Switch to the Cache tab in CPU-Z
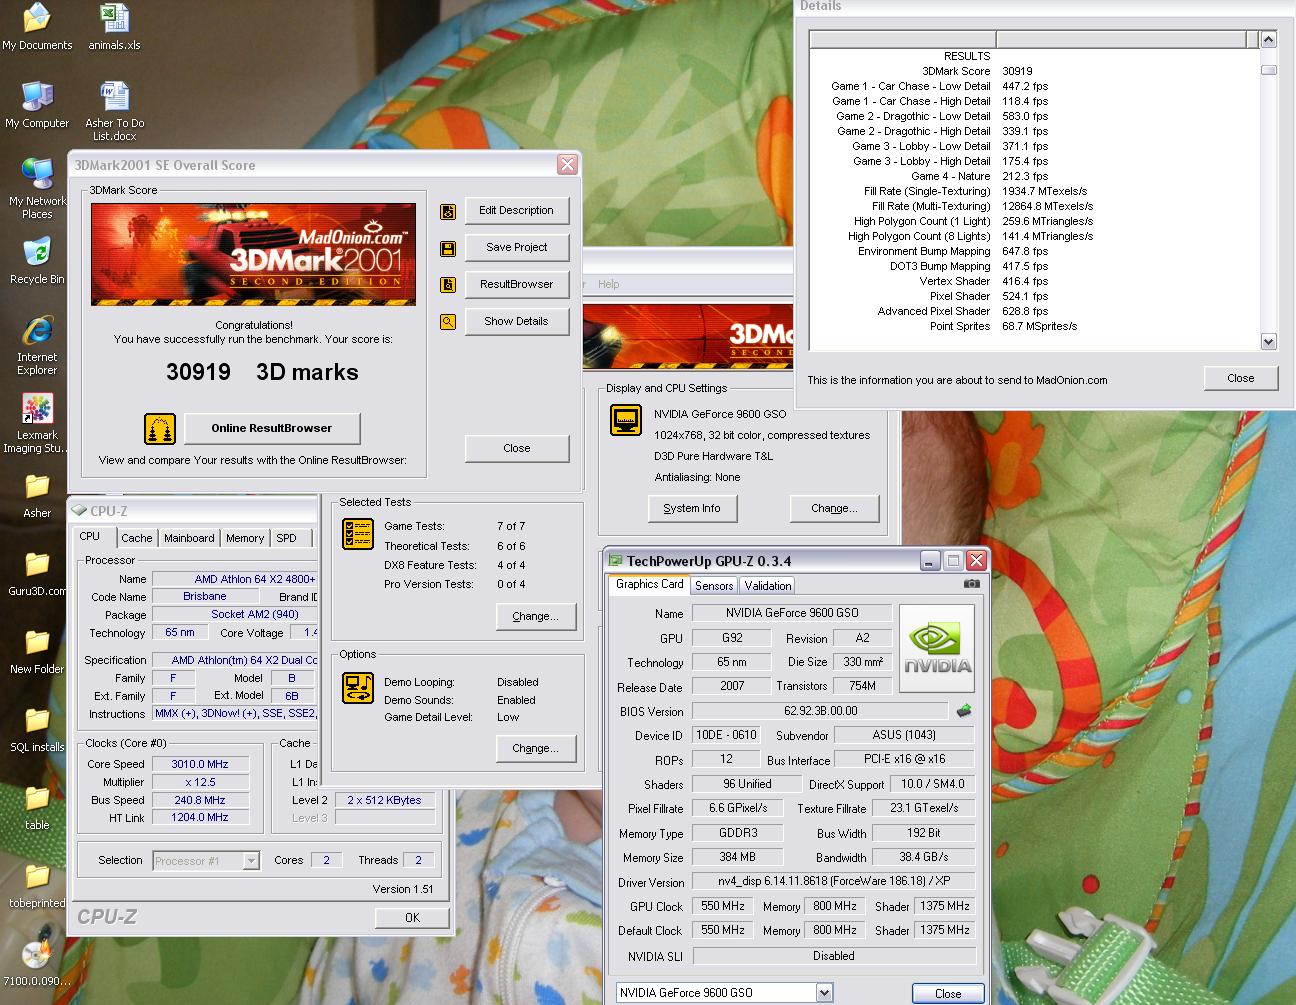 pos(137,538)
